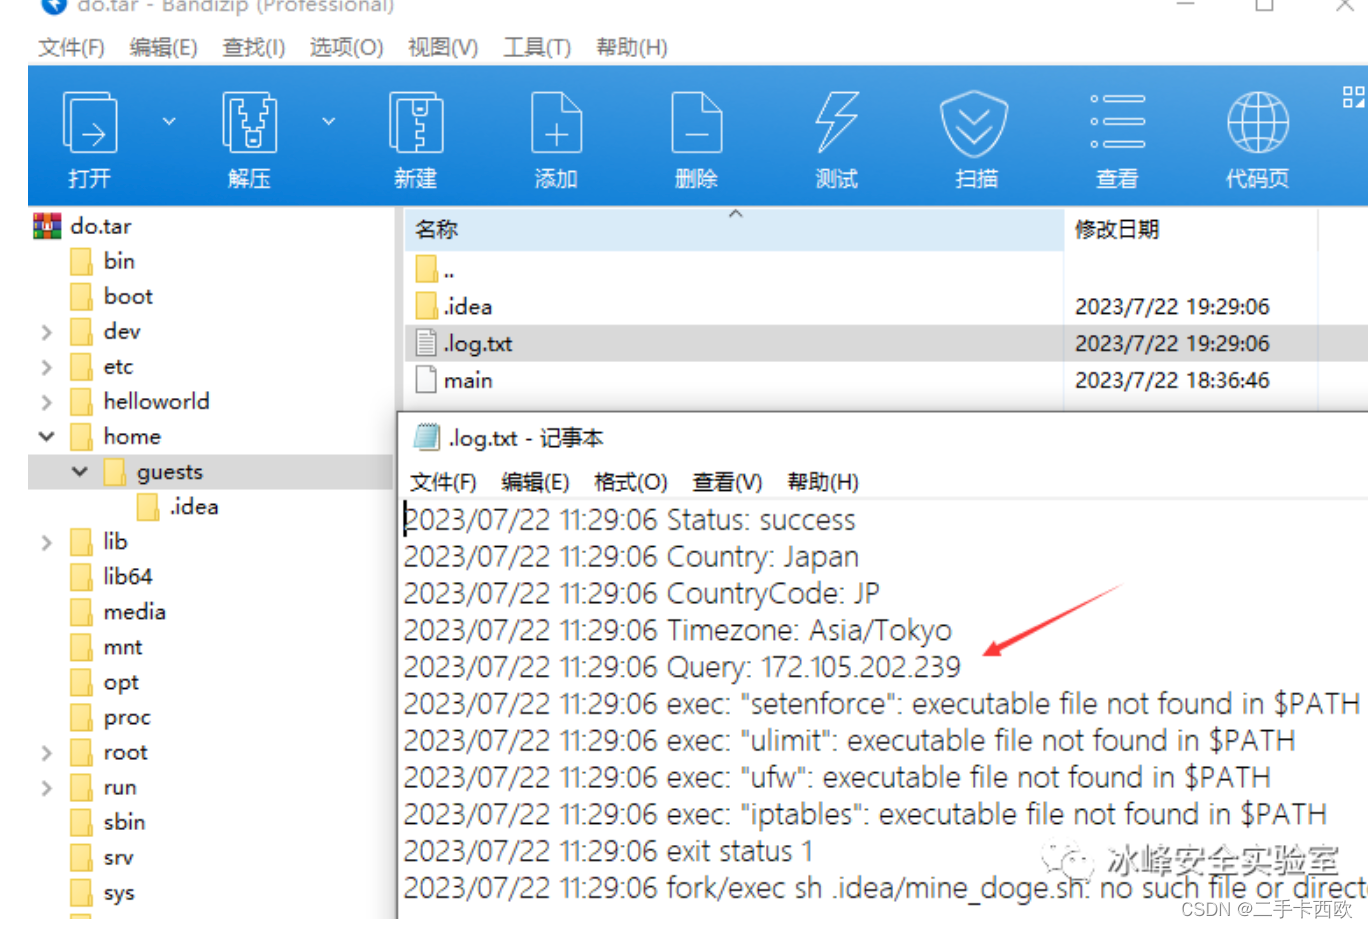The image size is (1368, 928).
Task: Select the etc folder in tree
Action: [118, 367]
